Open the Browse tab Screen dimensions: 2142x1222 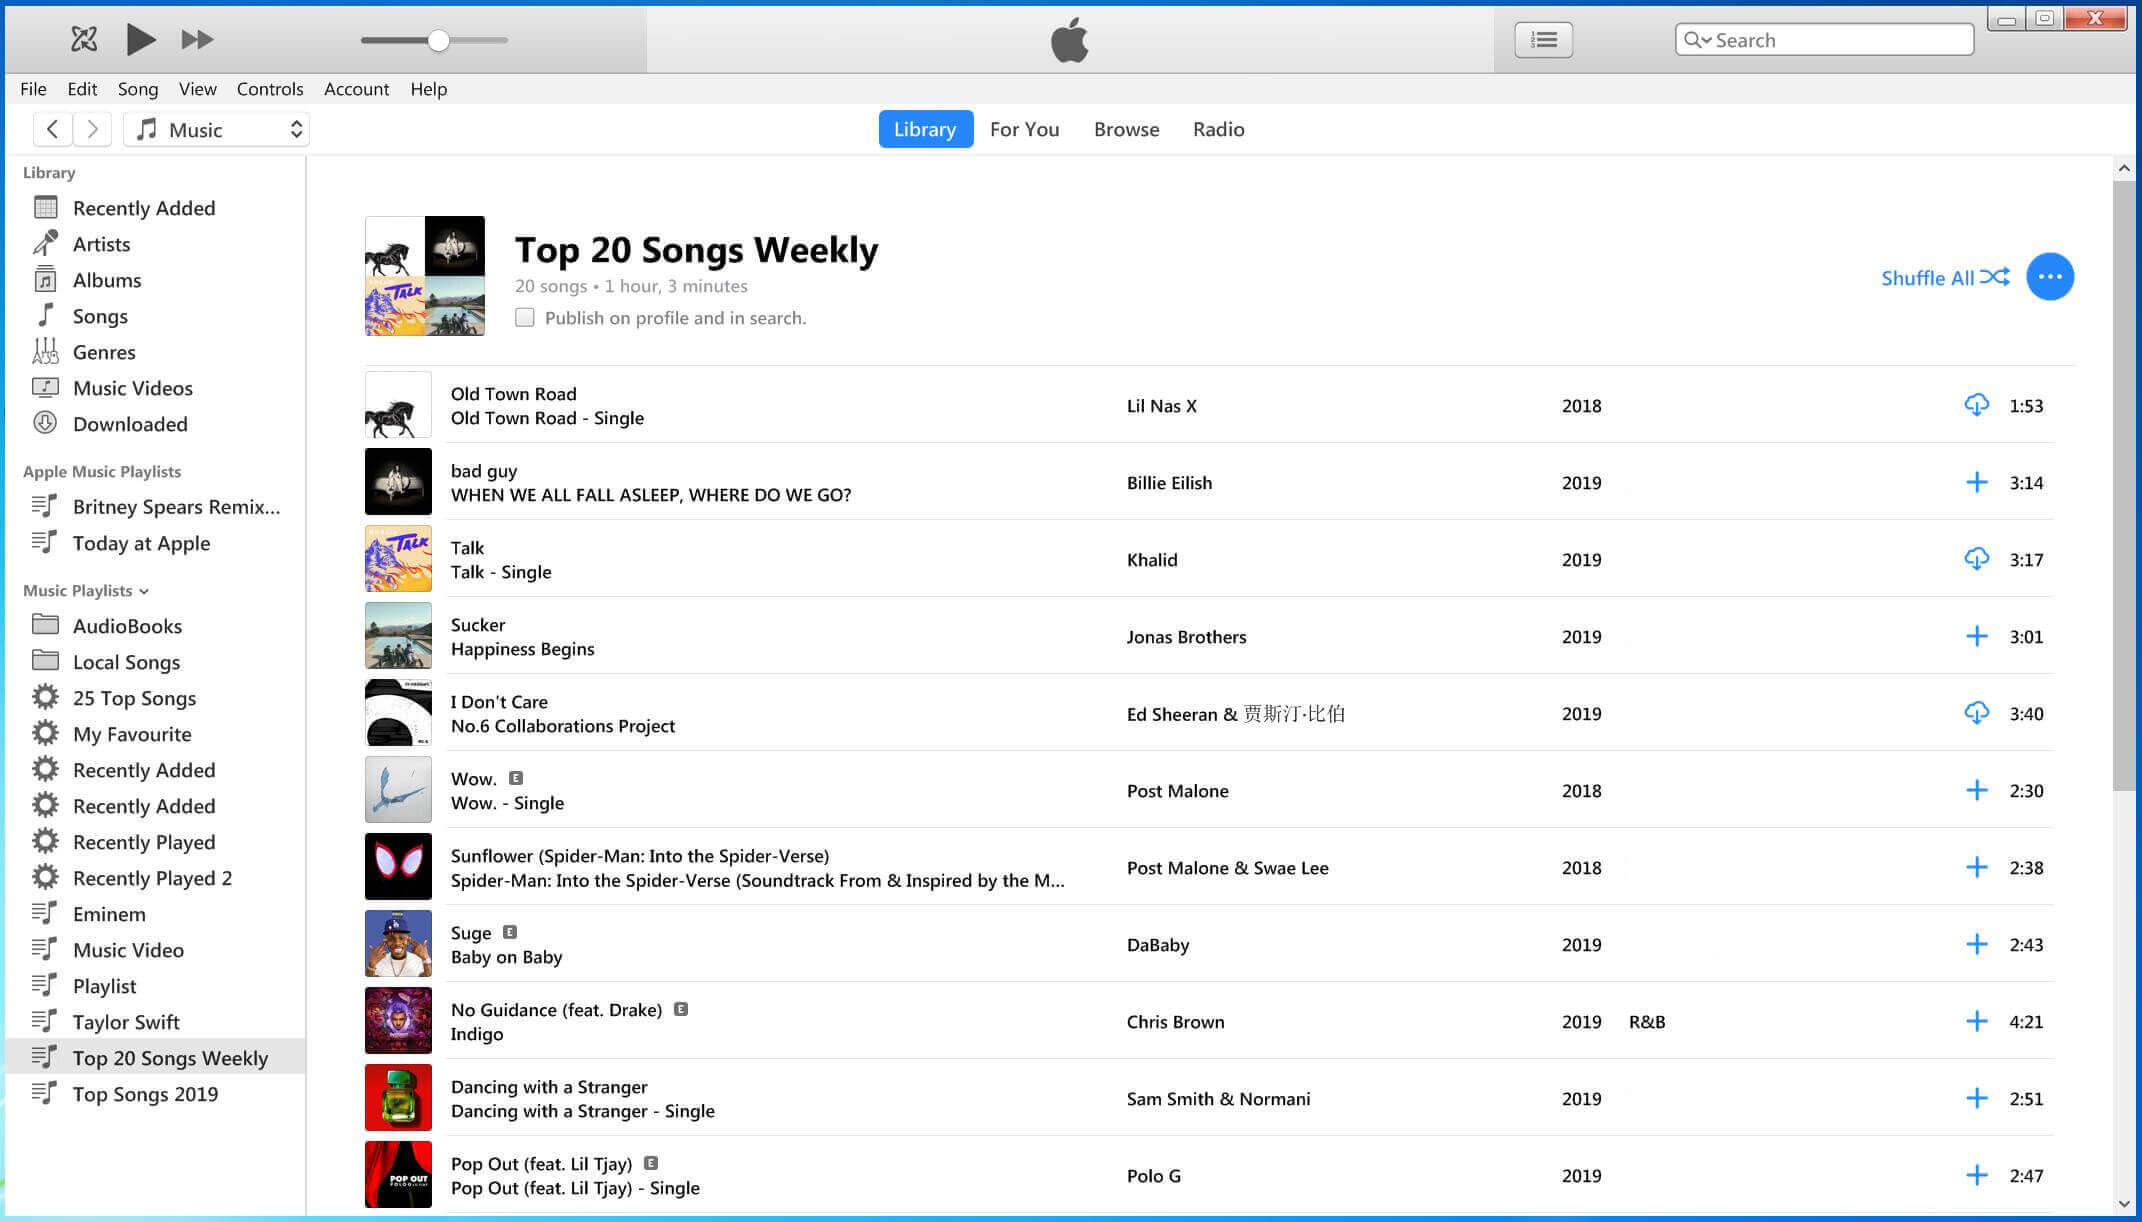coord(1125,129)
